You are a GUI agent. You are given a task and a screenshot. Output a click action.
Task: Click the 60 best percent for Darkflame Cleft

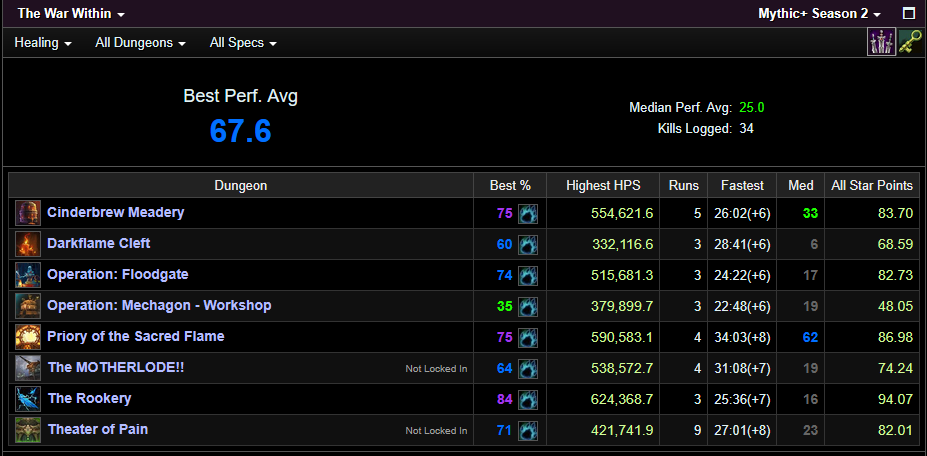coord(504,244)
